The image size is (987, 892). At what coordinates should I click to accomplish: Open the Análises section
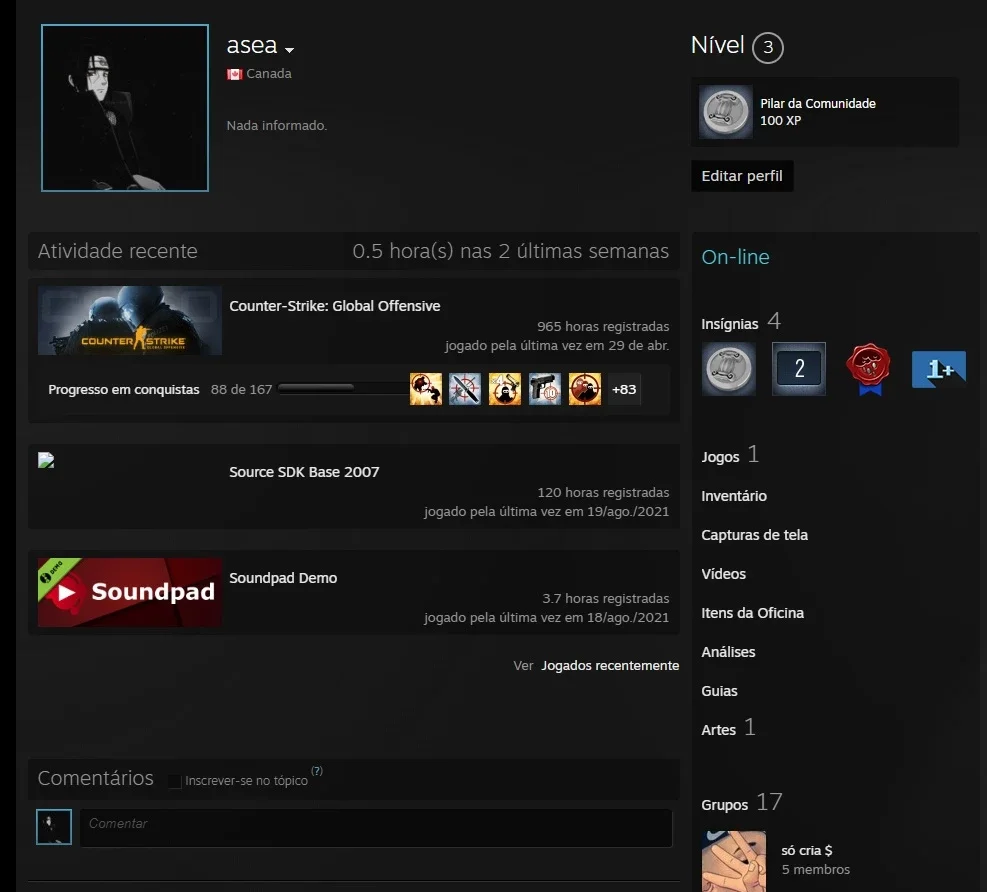[728, 652]
